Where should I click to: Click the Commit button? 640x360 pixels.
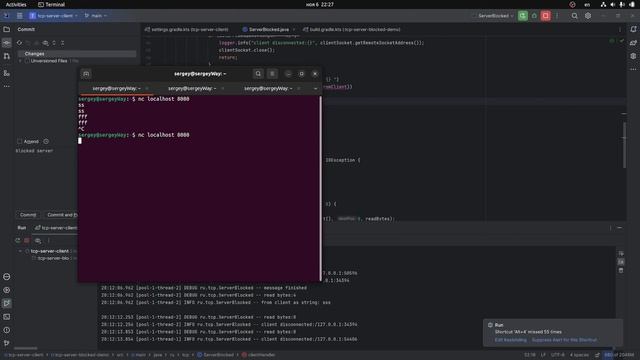pos(28,215)
